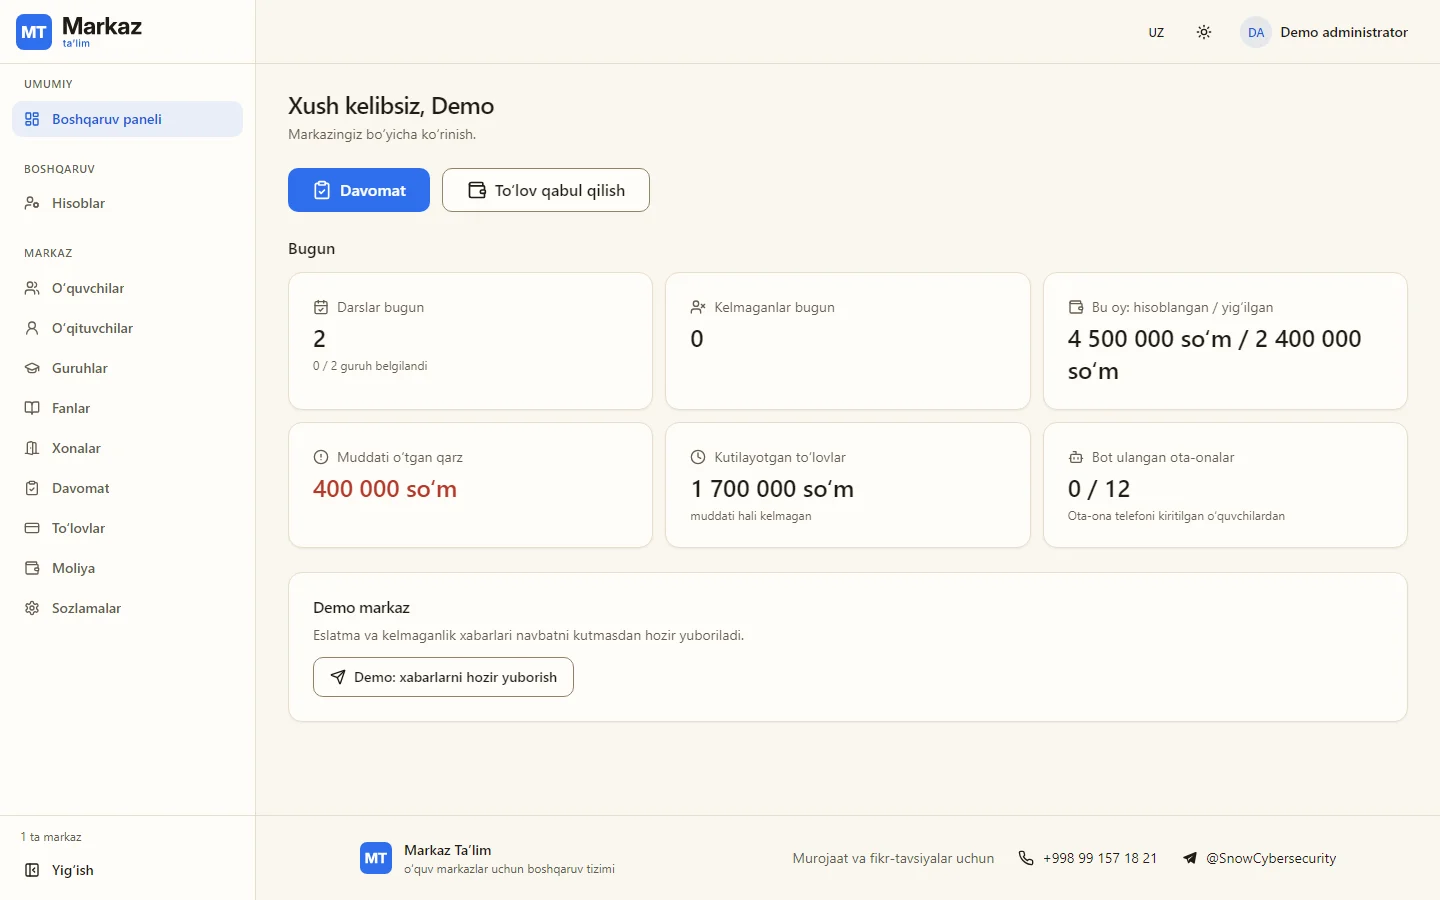Image resolution: width=1440 pixels, height=900 pixels.
Task: Click the Muddati o'tgan qarz card
Action: [470, 485]
